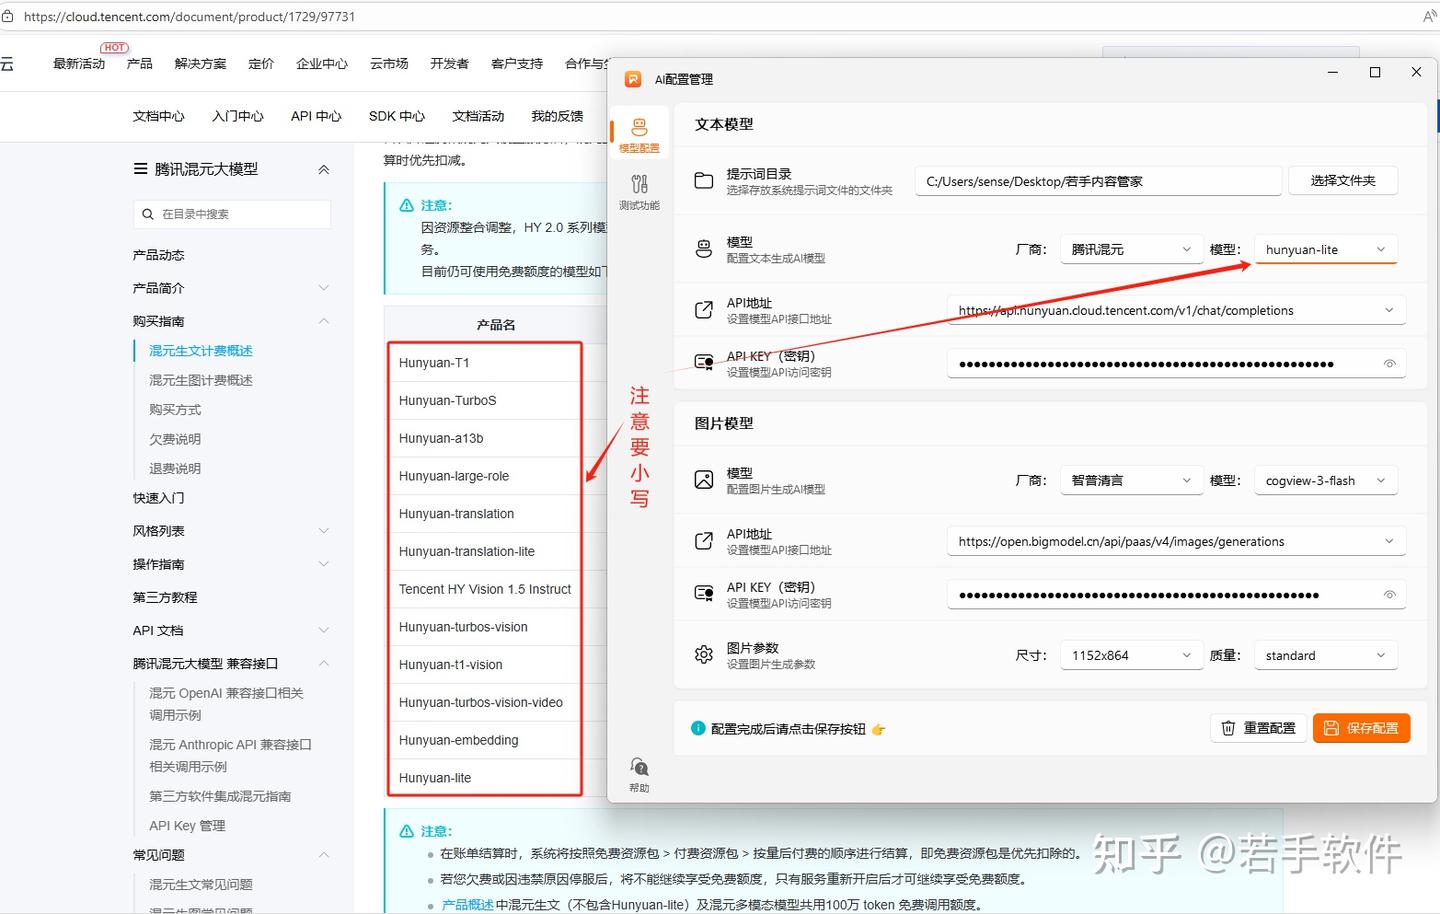
Task: Click the Hunyuan-TurboS table row
Action: coord(484,401)
